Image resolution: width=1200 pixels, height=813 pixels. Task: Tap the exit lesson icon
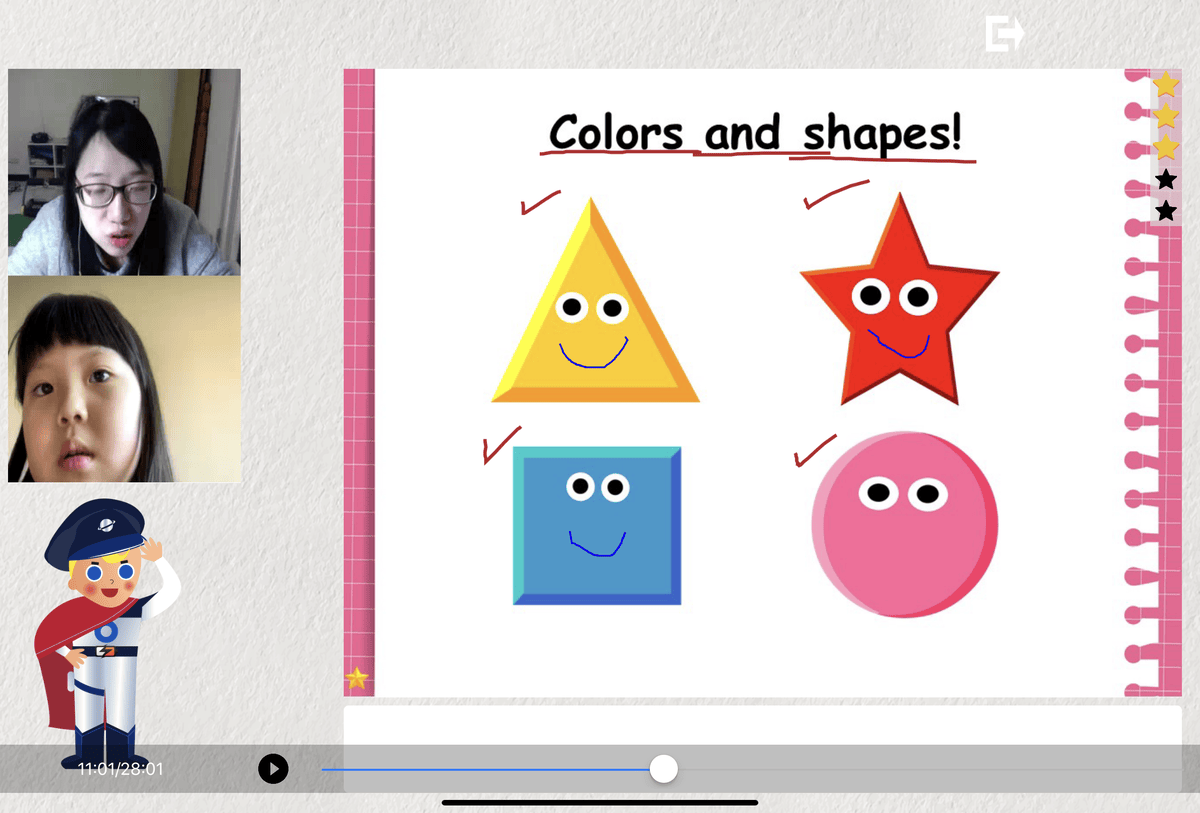tap(1003, 34)
